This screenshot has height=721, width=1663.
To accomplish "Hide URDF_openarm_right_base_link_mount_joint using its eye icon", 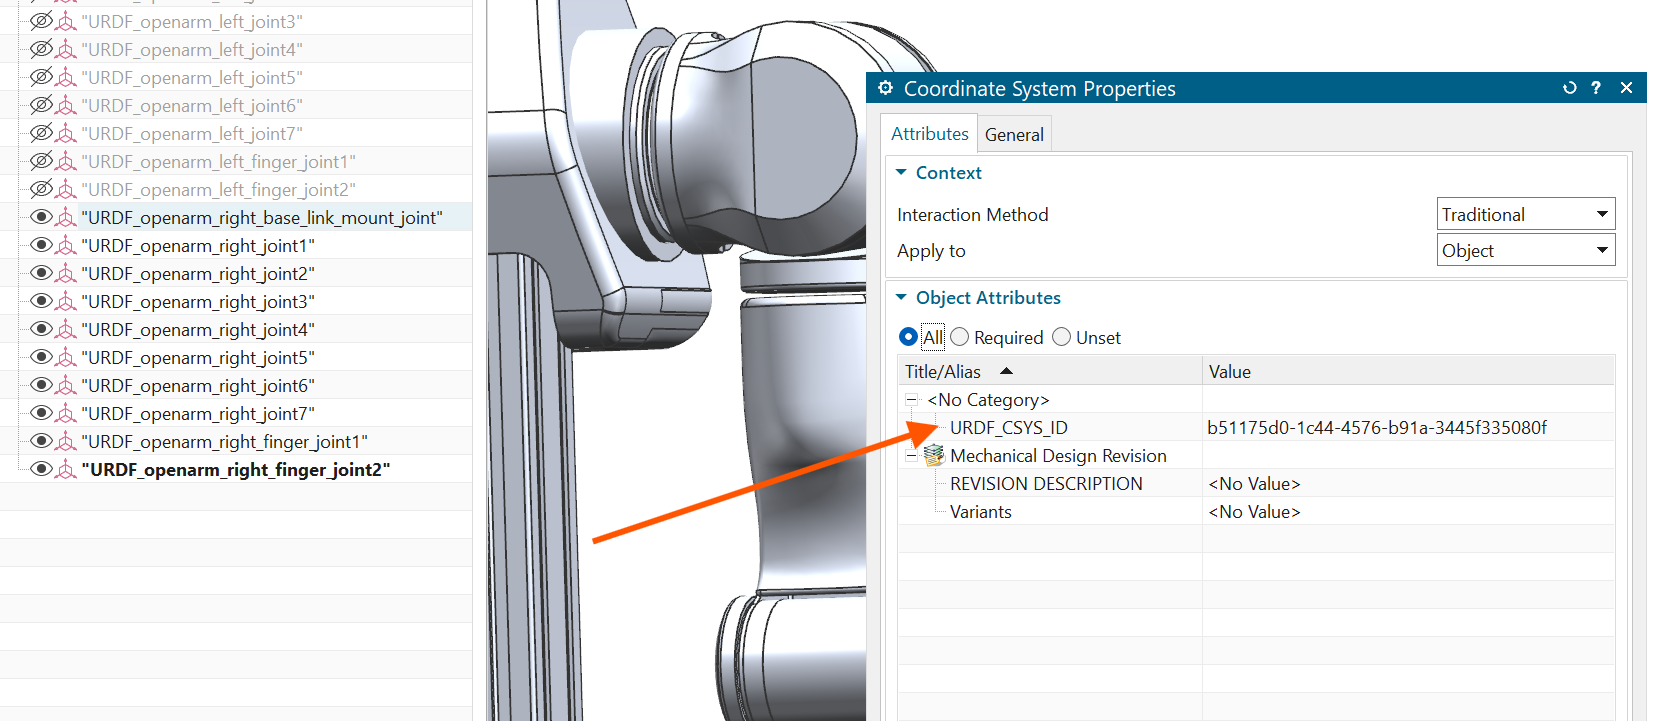I will (x=41, y=217).
